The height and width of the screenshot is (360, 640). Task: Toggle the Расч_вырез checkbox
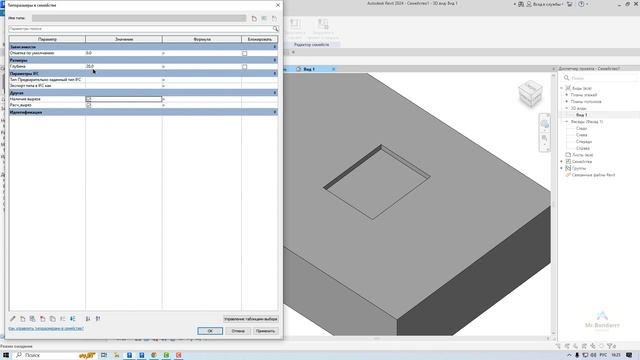(x=89, y=105)
